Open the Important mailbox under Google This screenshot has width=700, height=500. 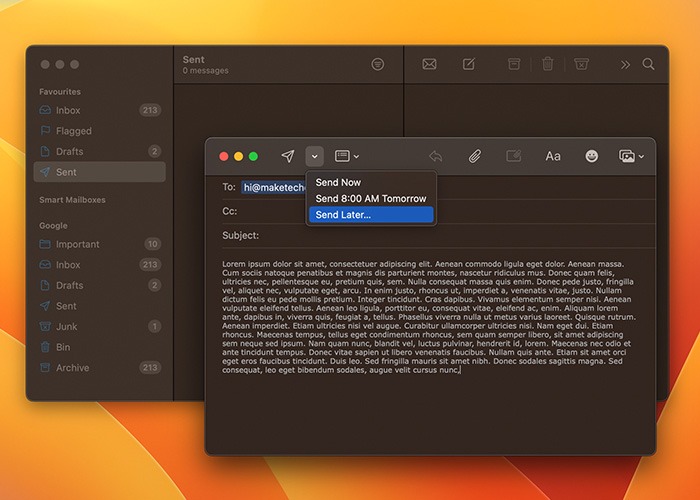[x=100, y=244]
